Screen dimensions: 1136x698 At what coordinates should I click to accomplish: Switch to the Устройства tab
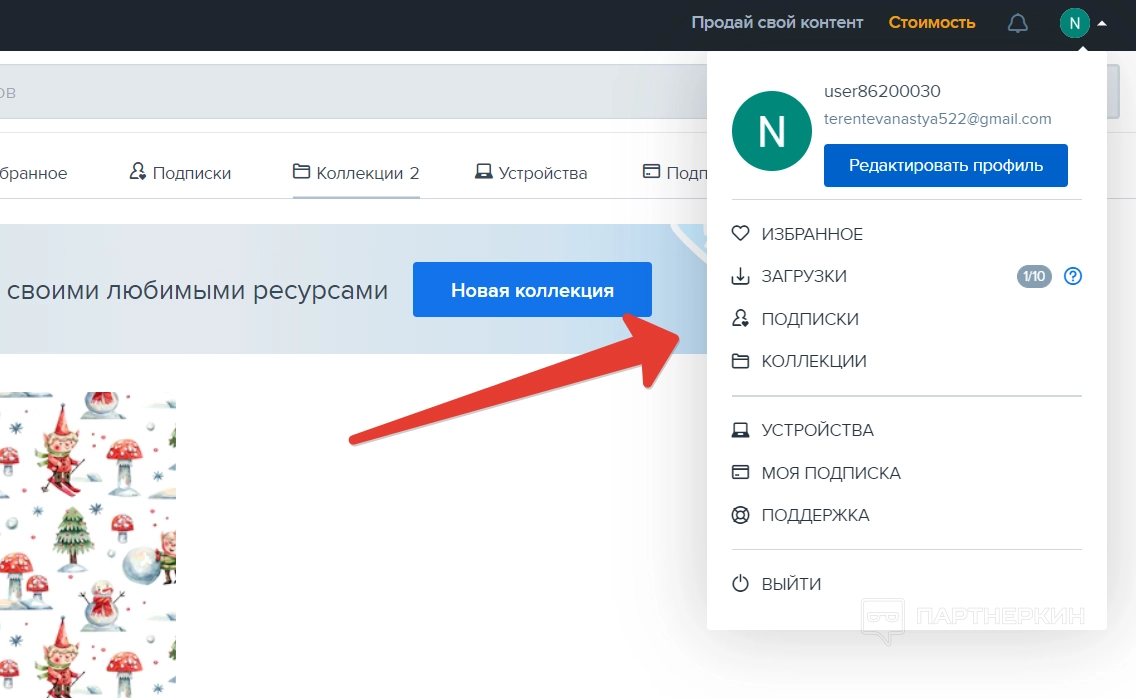click(531, 173)
